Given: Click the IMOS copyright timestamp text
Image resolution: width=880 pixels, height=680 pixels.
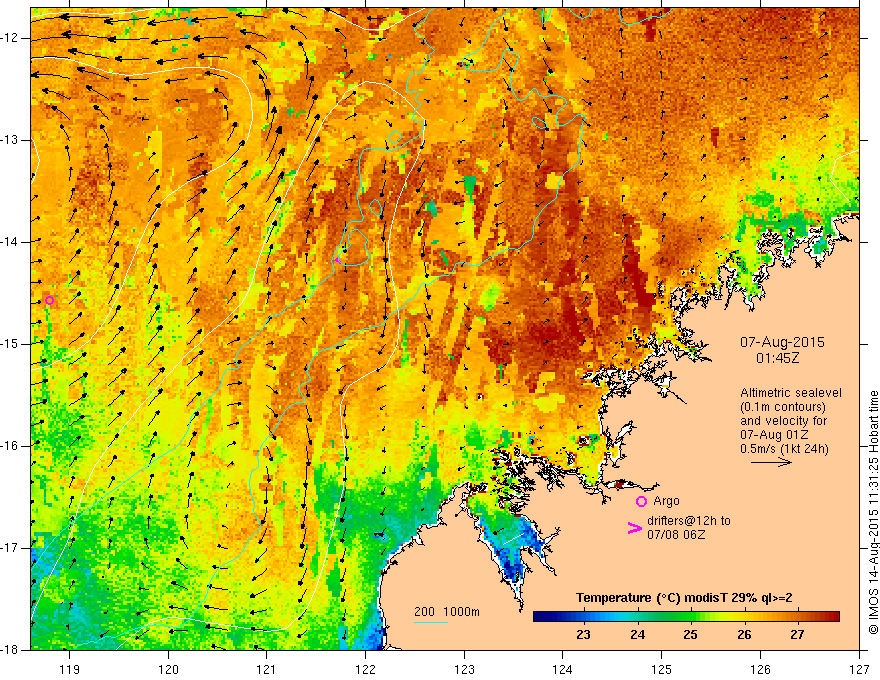Looking at the screenshot, I should coord(873,513).
